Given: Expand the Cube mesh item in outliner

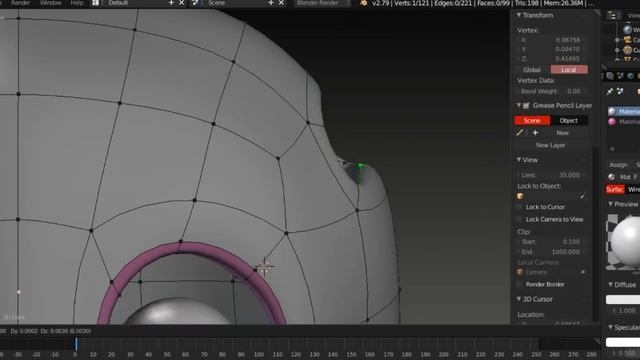Looking at the screenshot, I should (x=617, y=50).
